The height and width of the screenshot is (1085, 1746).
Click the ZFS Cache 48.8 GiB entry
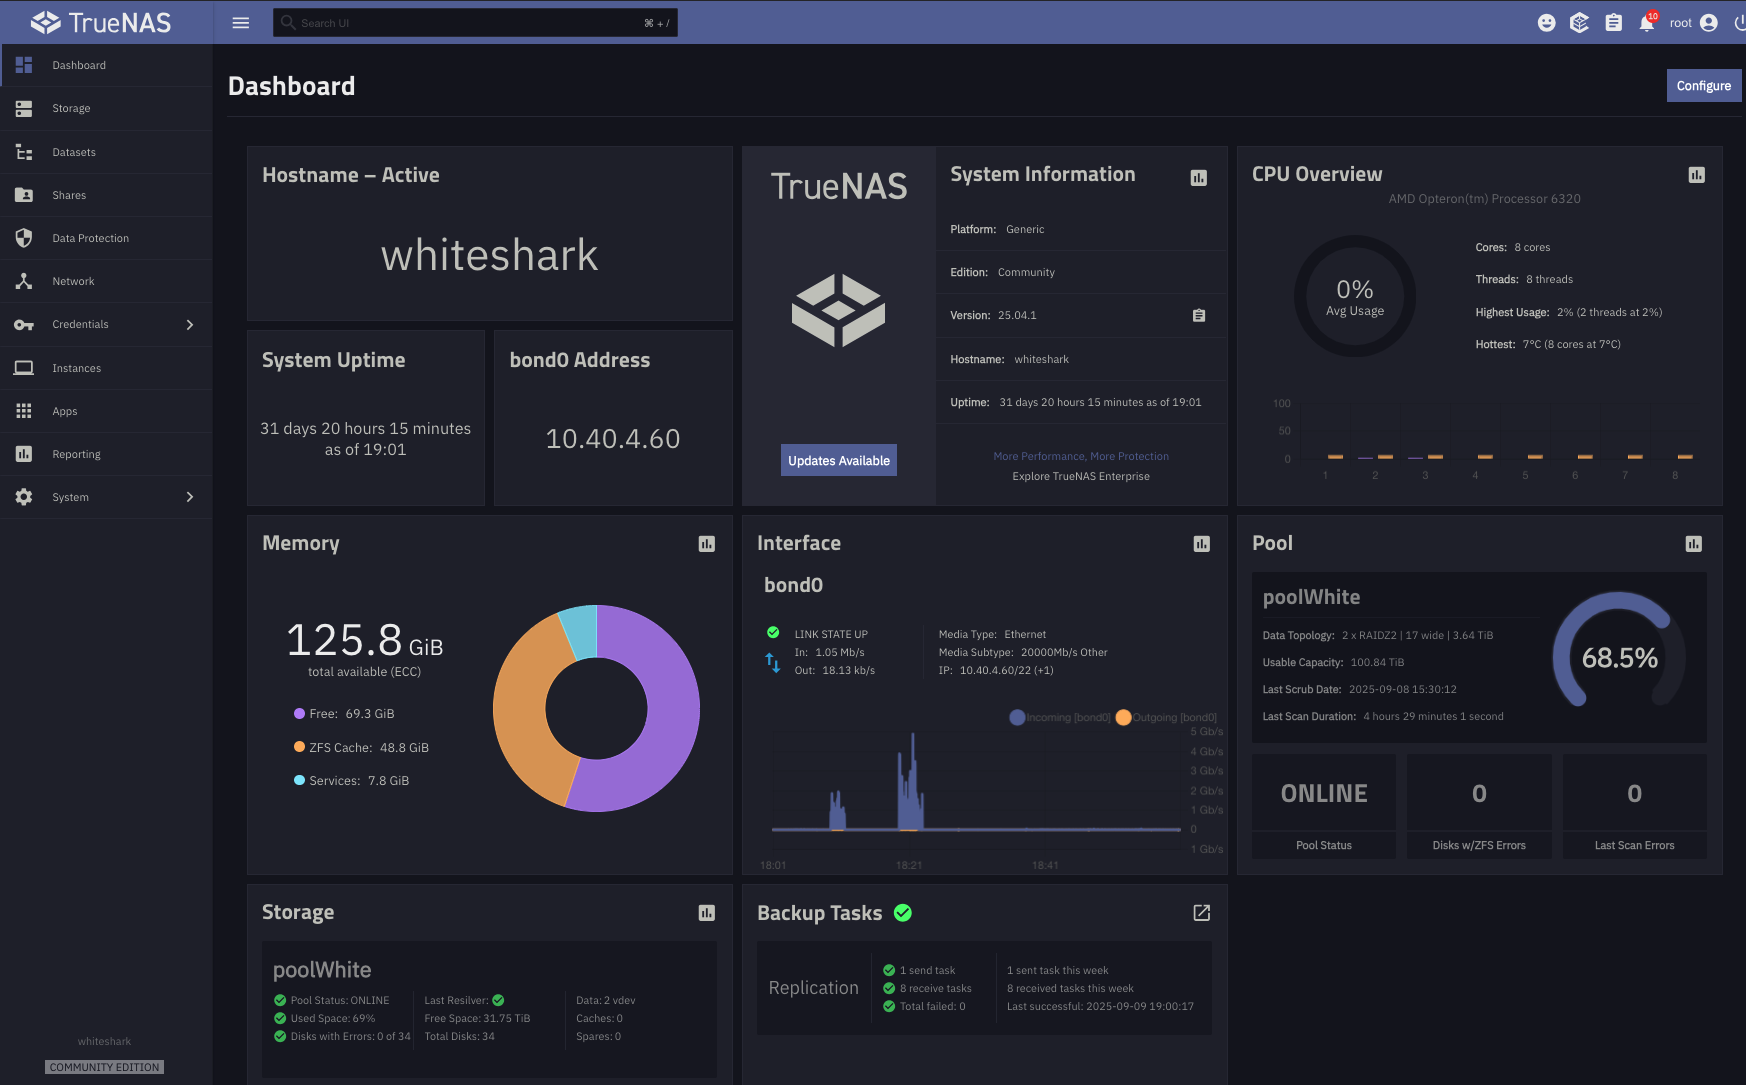coord(361,747)
